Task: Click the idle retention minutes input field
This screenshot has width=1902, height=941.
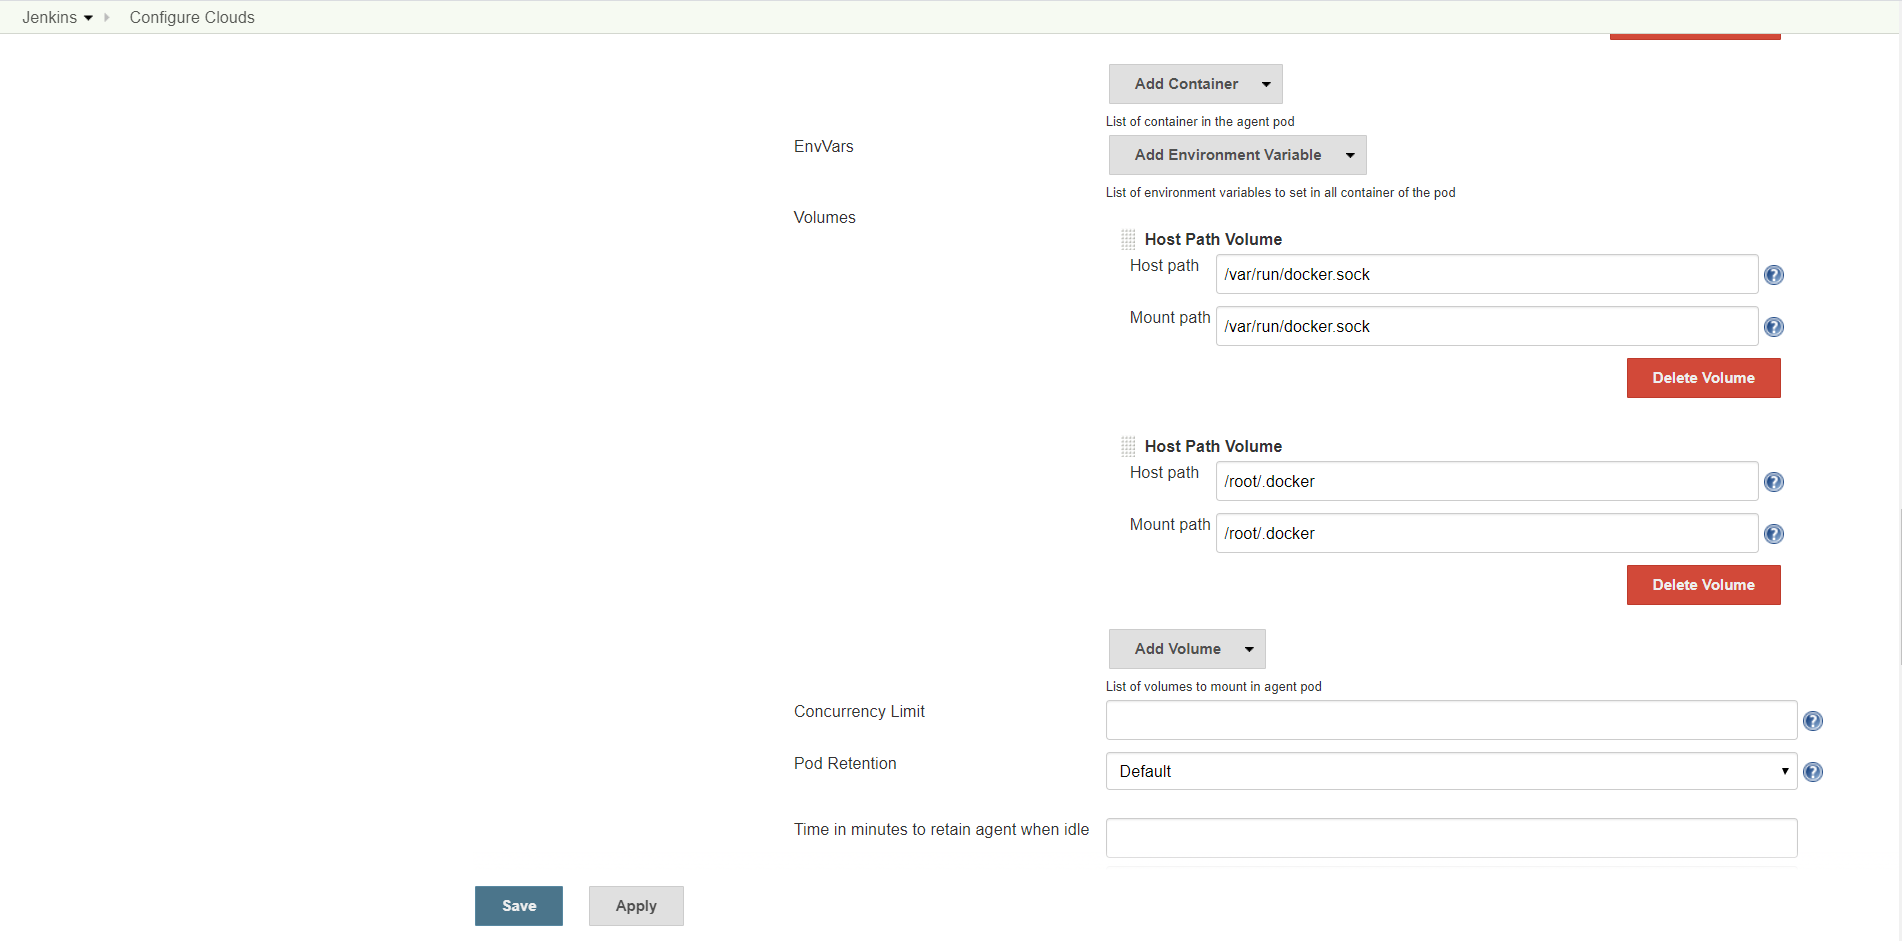Action: [1451, 838]
